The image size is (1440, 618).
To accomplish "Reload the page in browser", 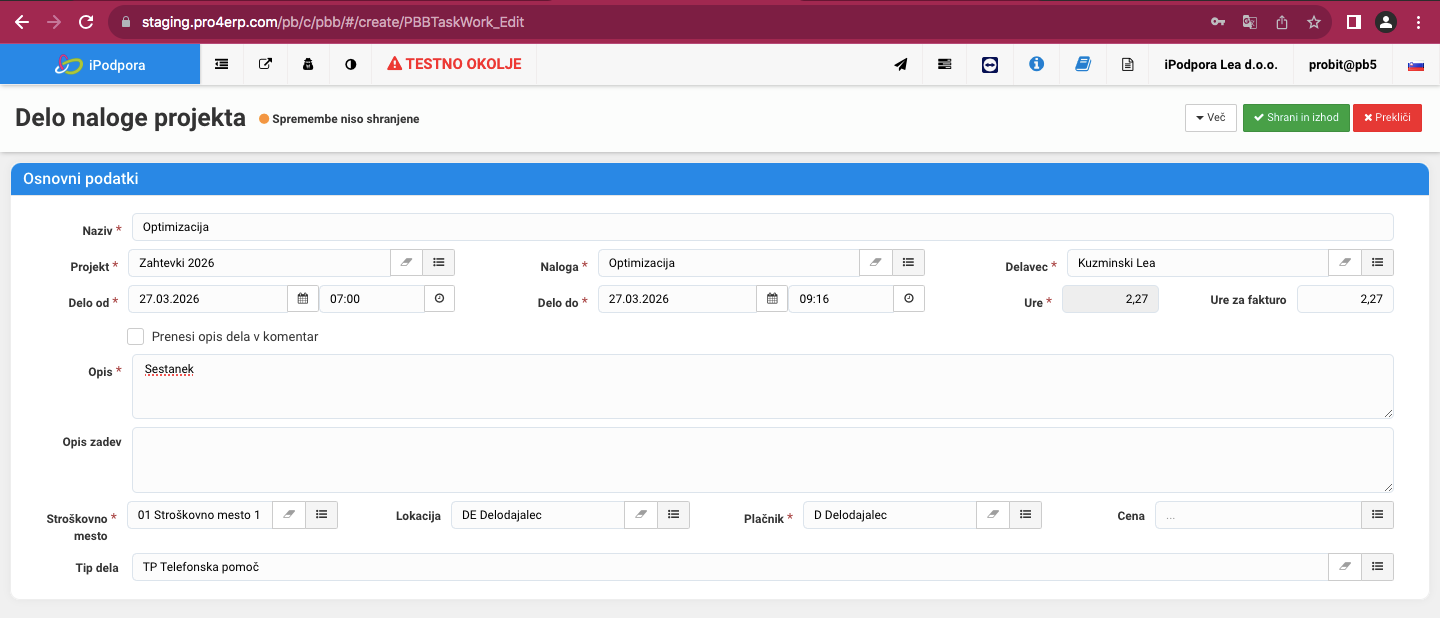I will (86, 21).
